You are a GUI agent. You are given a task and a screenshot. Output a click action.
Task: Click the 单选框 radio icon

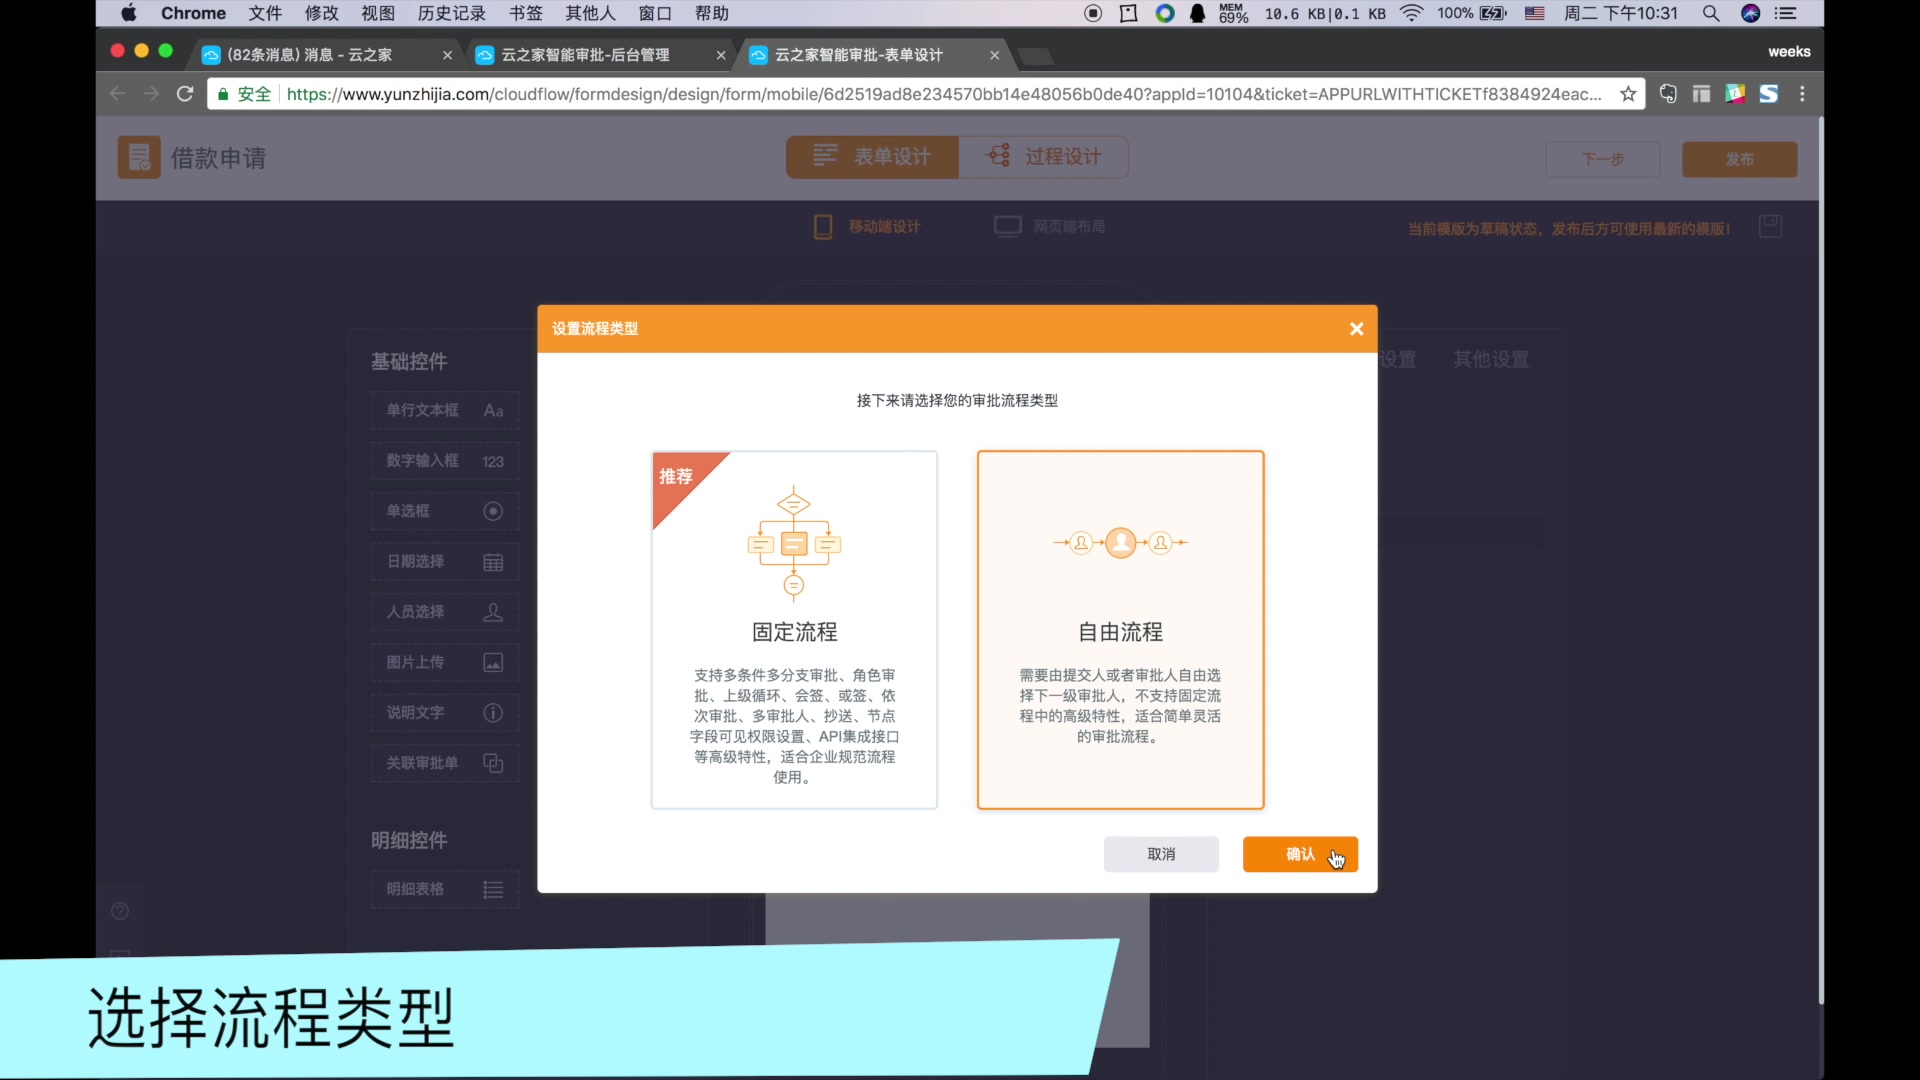click(493, 511)
